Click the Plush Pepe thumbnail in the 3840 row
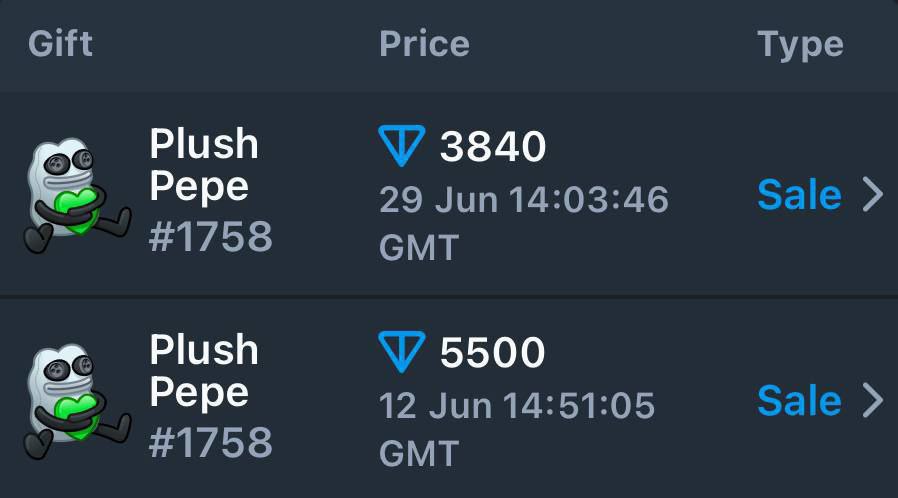The image size is (898, 498). [x=77, y=196]
